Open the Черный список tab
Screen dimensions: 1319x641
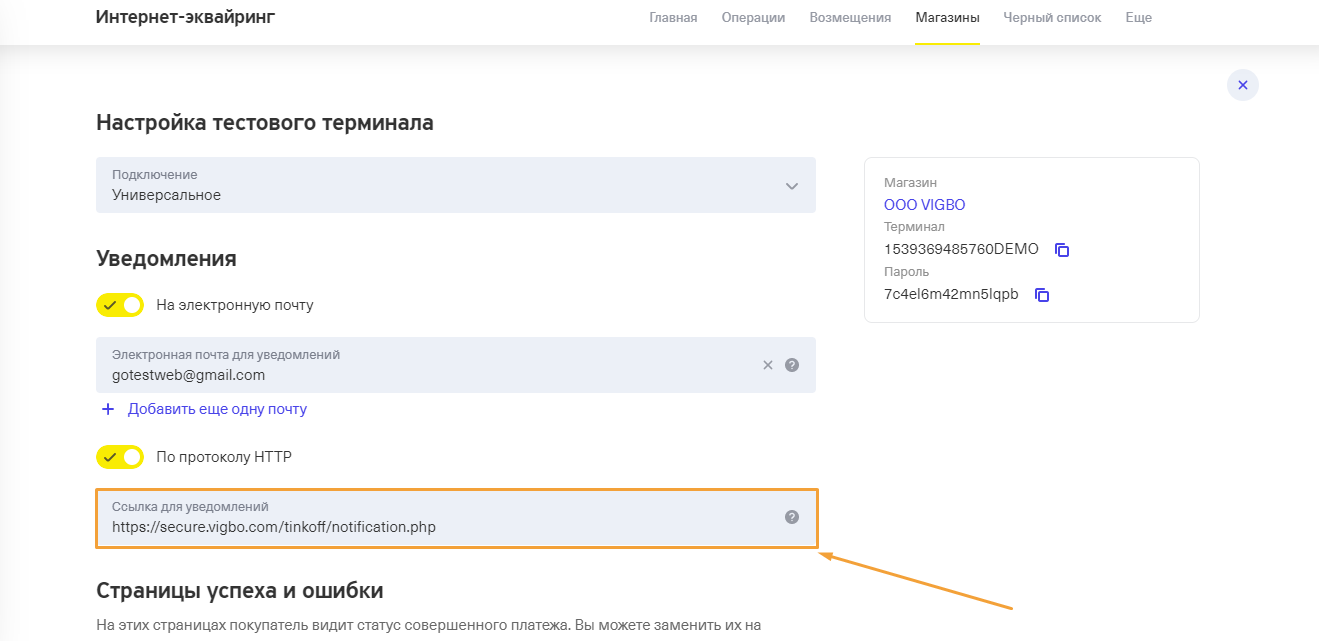coord(1052,18)
